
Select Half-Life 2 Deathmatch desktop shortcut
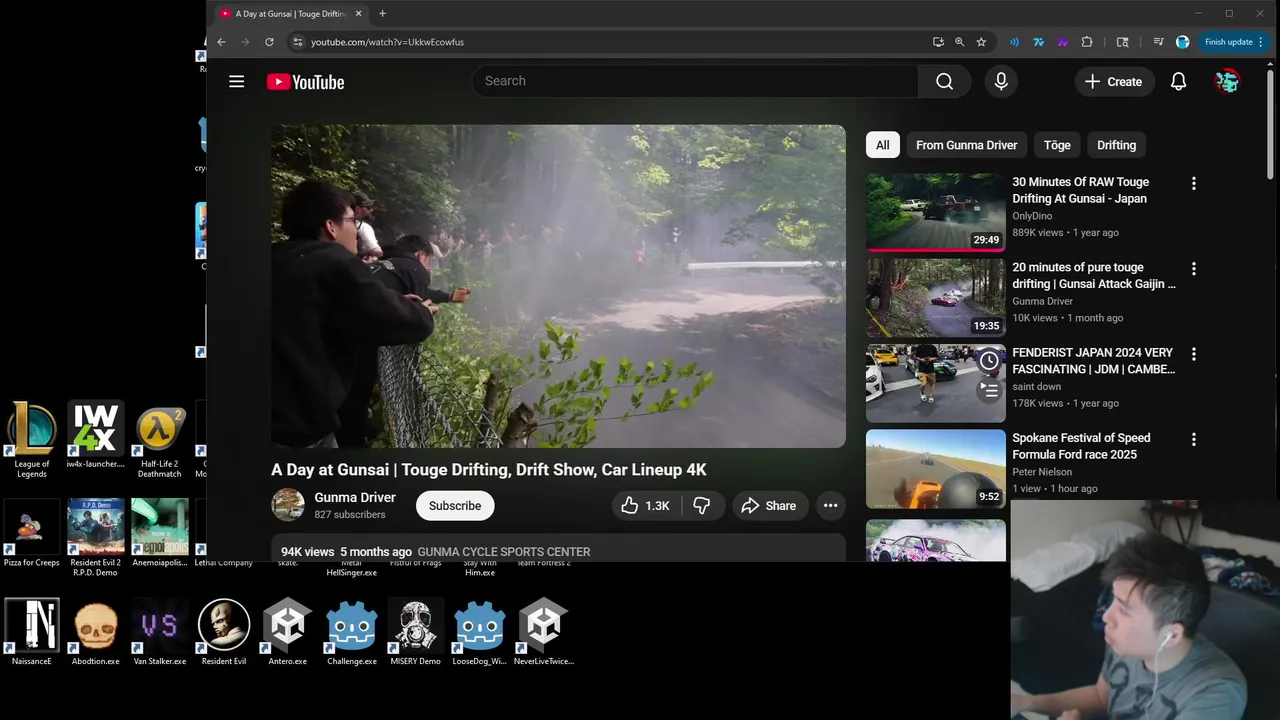160,440
